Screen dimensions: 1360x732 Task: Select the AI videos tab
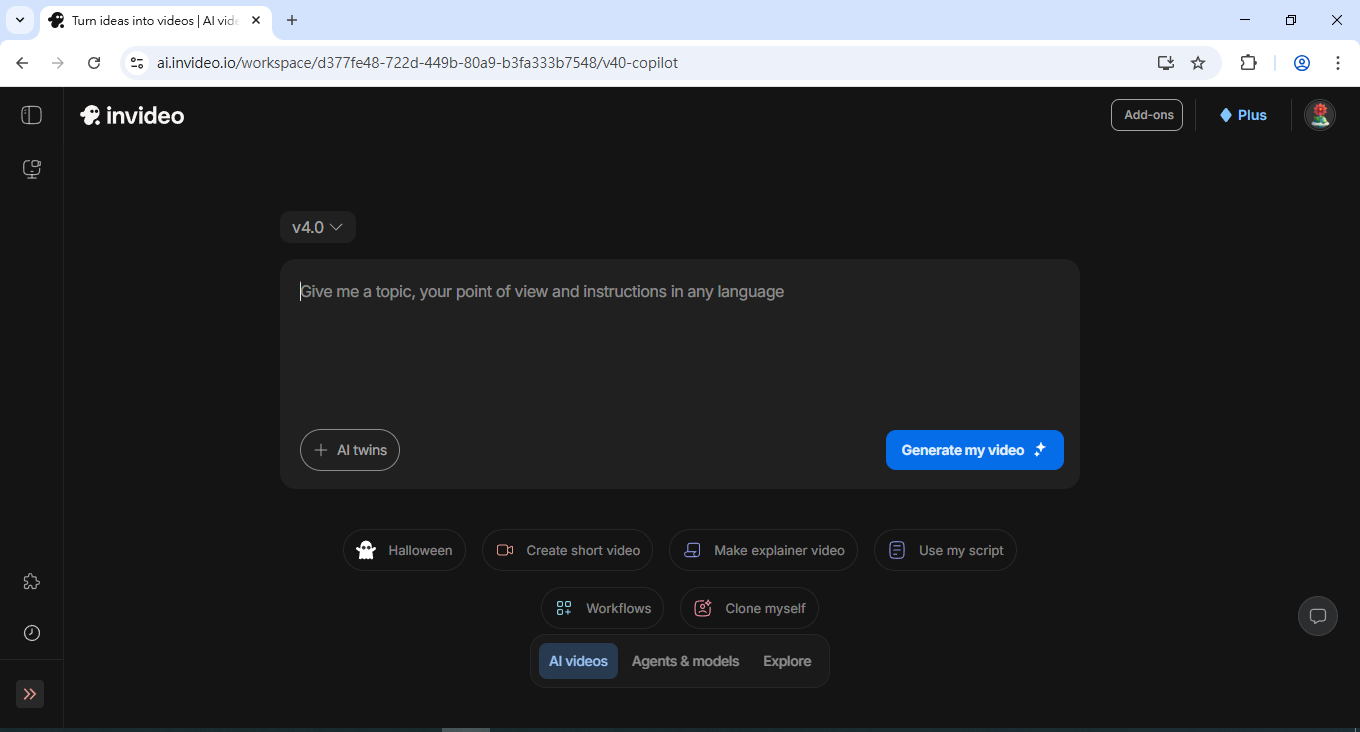(x=578, y=661)
